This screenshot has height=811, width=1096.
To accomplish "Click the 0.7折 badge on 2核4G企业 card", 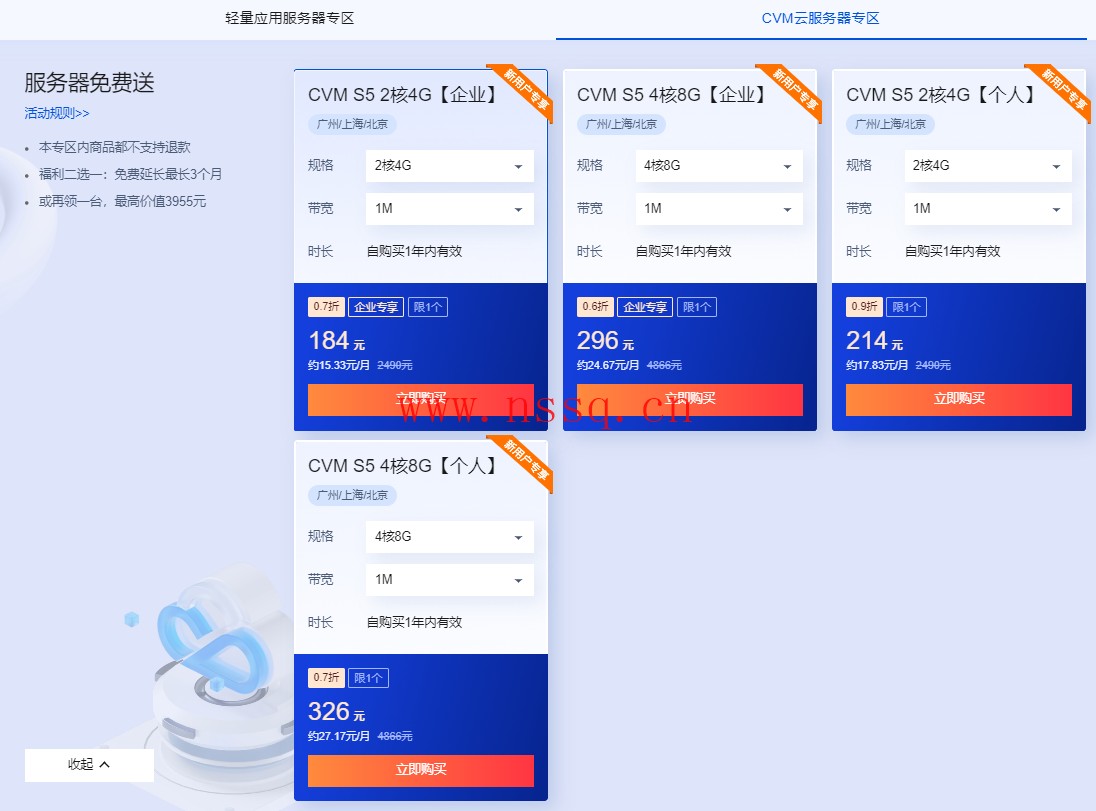I will click(326, 307).
